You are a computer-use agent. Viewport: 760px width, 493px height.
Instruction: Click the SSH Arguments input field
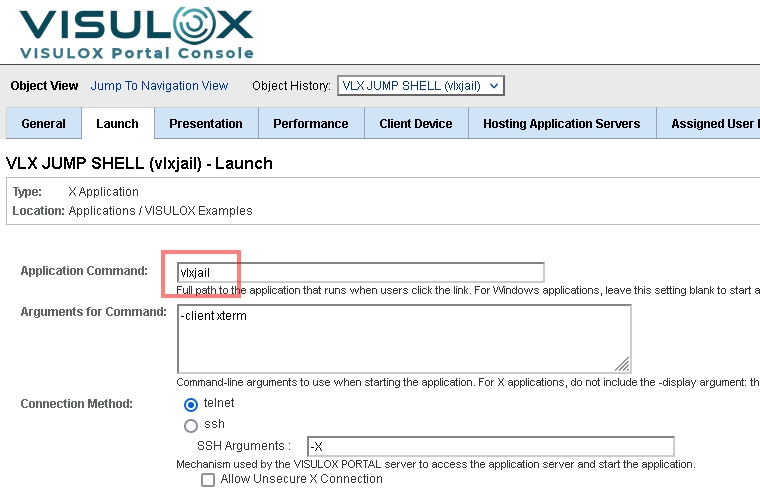tap(490, 446)
